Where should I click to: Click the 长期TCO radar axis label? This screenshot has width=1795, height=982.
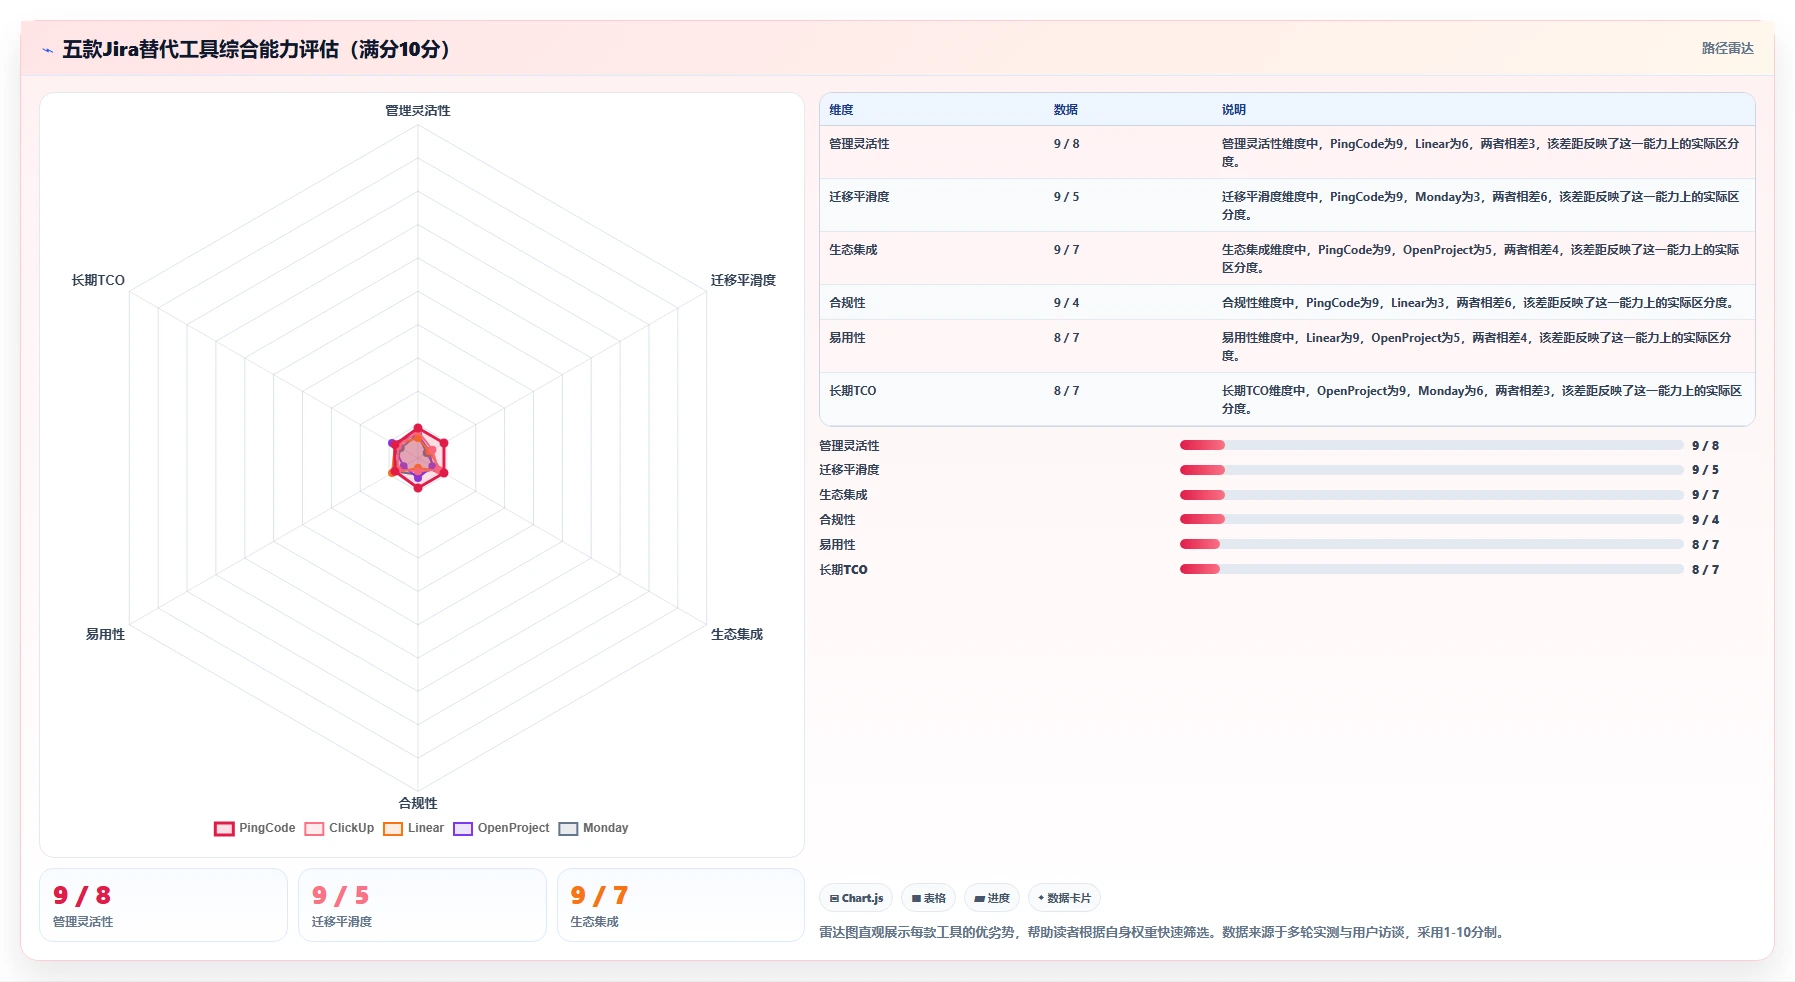click(98, 280)
